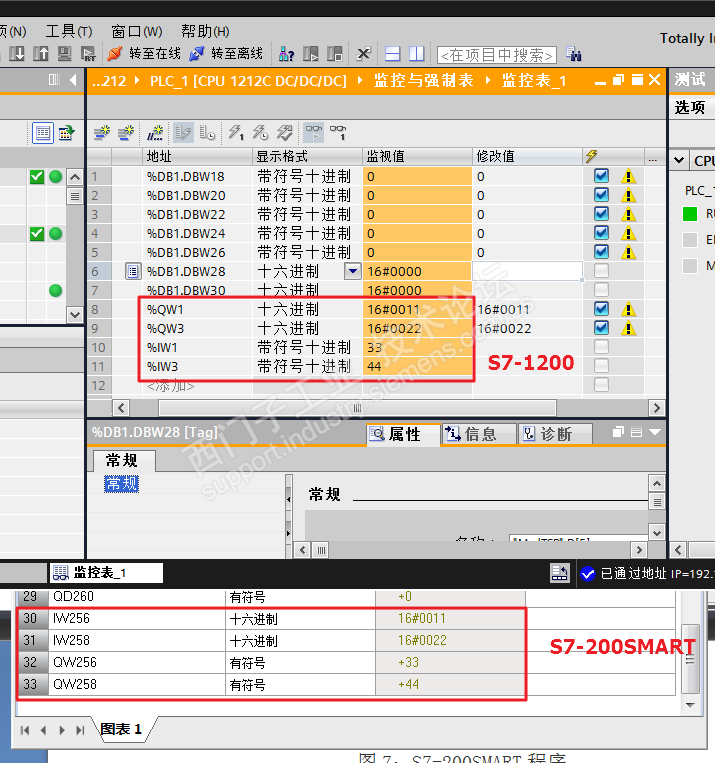Go offline with 转至离线
This screenshot has width=715, height=763.
(226, 54)
